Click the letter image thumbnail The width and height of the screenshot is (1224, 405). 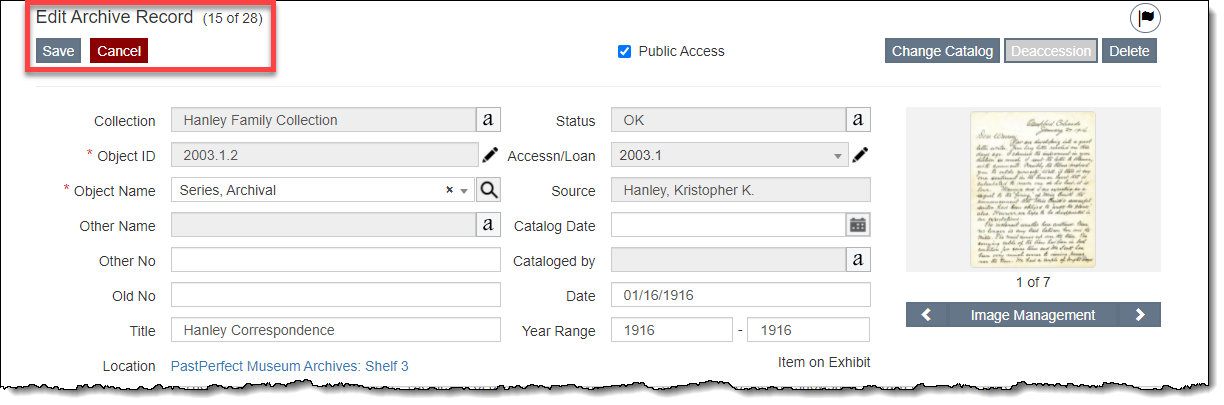(x=1032, y=189)
